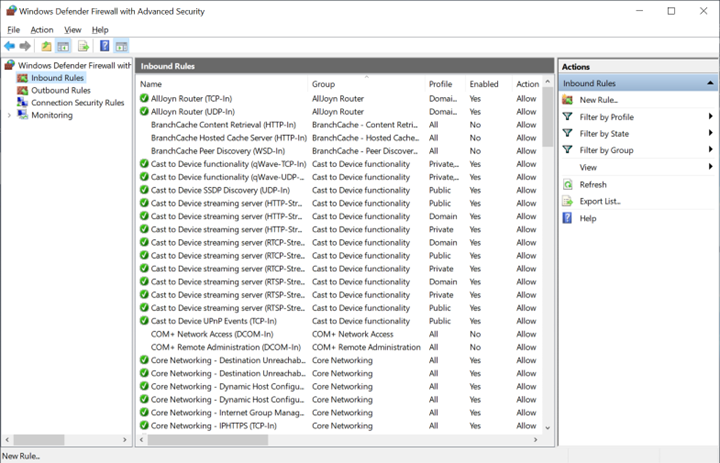Select Cast to Device functionality (qWave-TCP-In) rule
Screen dimensions: 720x463
click(228, 164)
